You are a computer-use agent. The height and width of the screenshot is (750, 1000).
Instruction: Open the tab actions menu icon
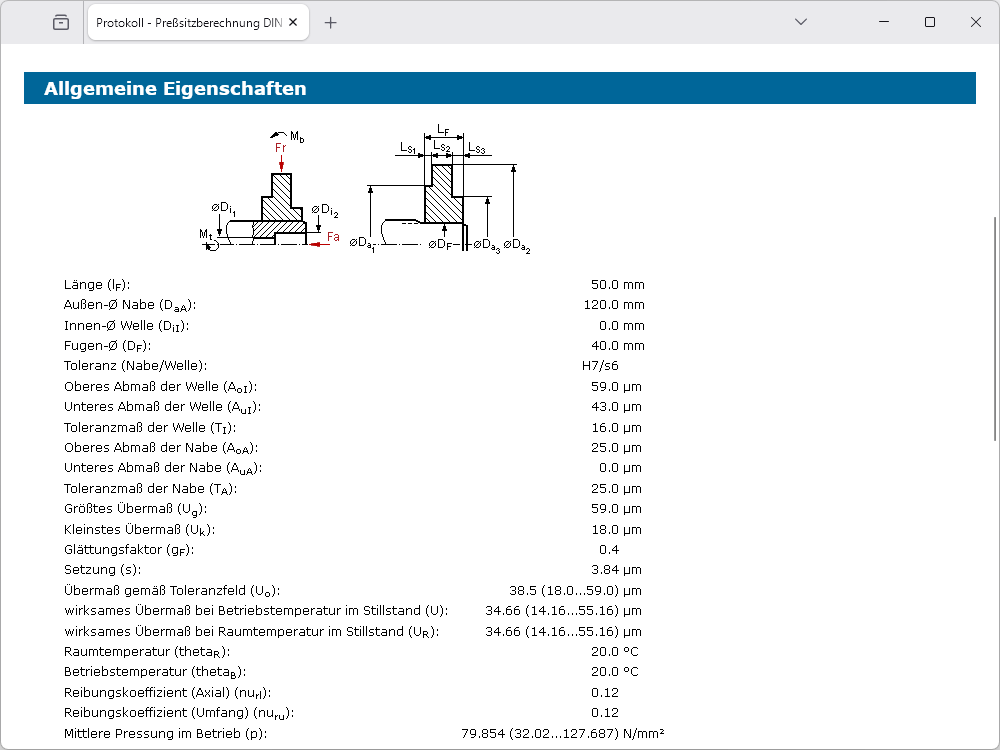(x=61, y=22)
